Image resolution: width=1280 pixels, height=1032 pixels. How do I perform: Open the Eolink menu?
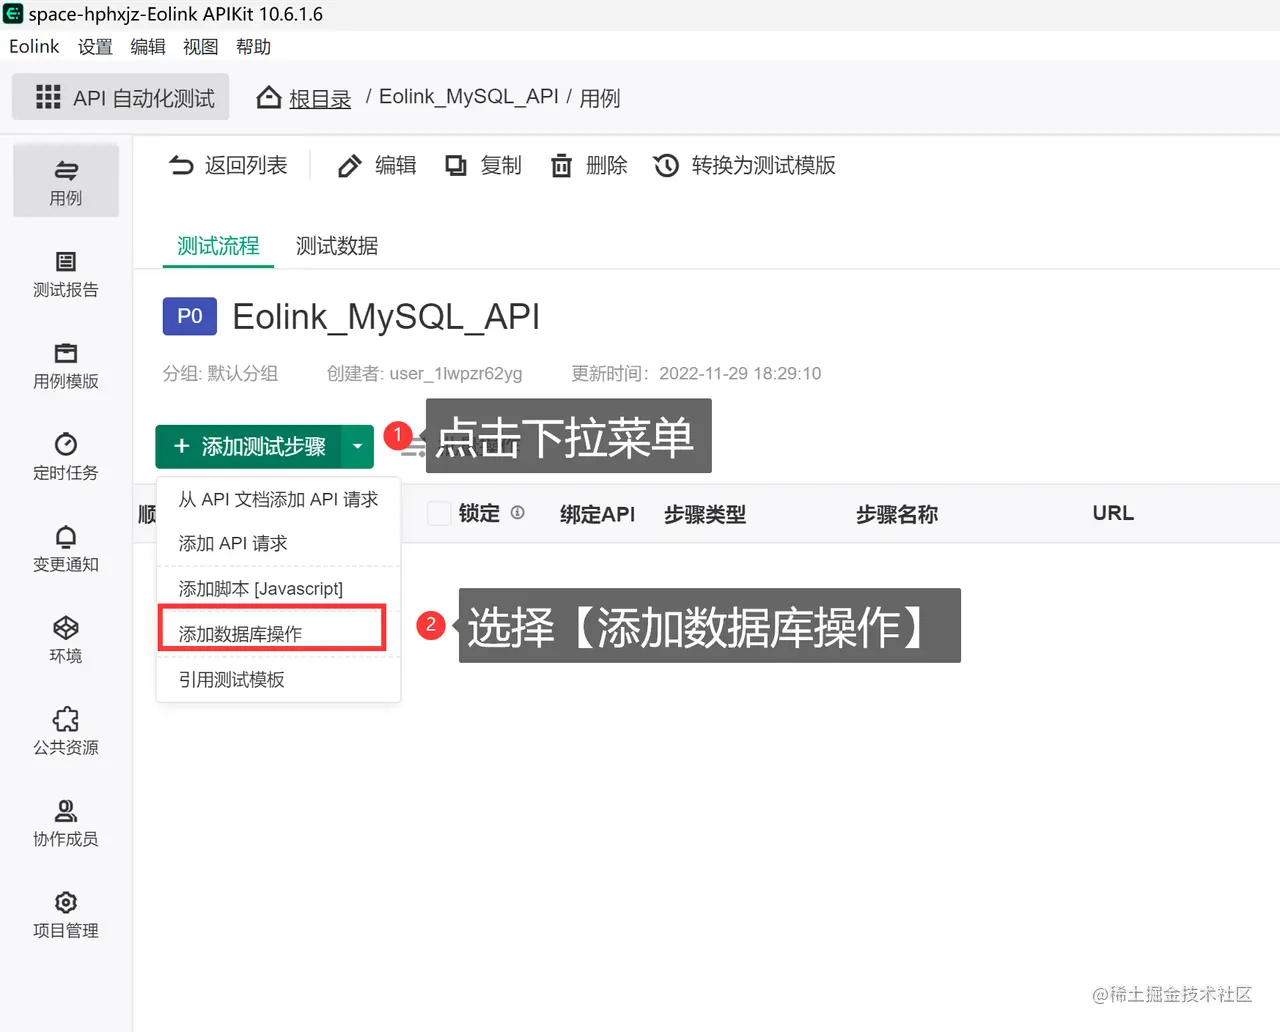(x=34, y=46)
